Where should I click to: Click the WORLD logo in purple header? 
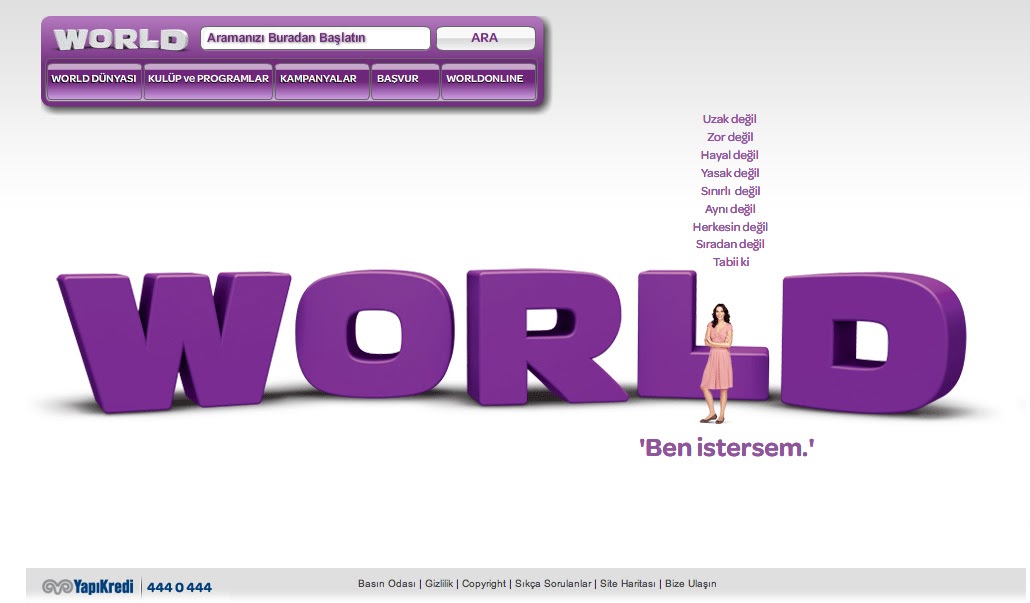pos(121,39)
